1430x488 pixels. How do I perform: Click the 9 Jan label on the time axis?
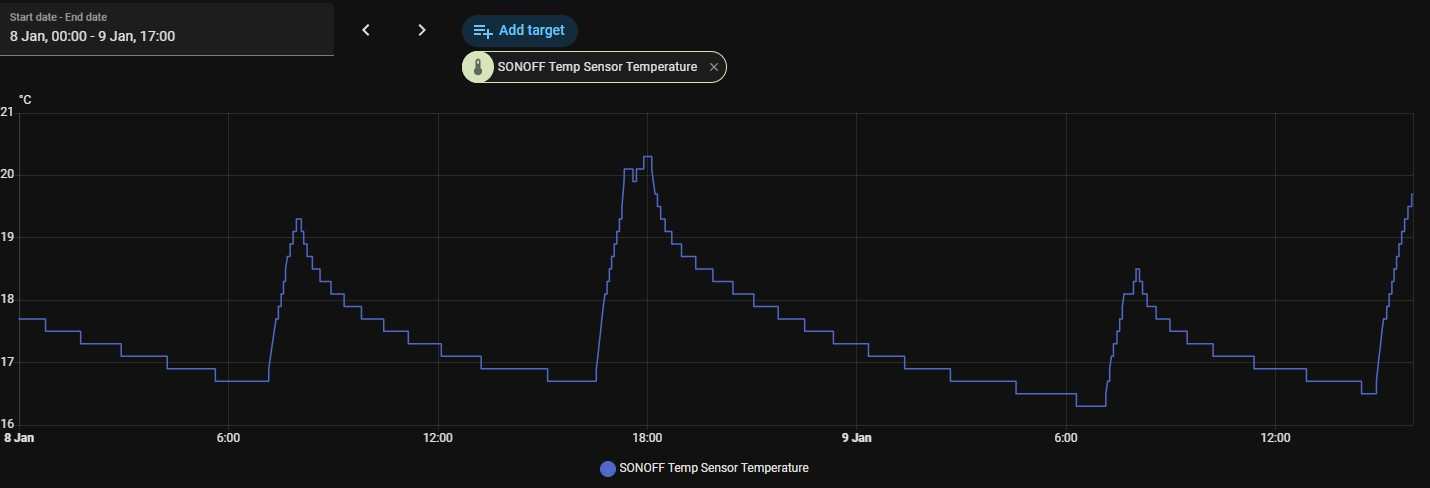coord(856,438)
